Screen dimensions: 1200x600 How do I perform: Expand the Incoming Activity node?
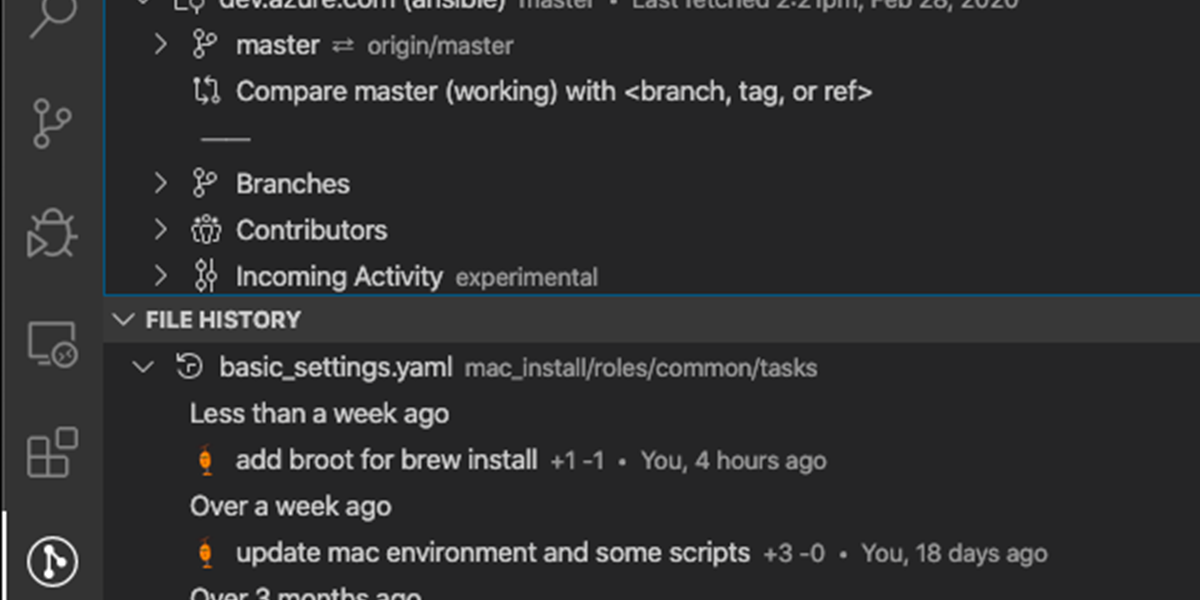point(161,276)
